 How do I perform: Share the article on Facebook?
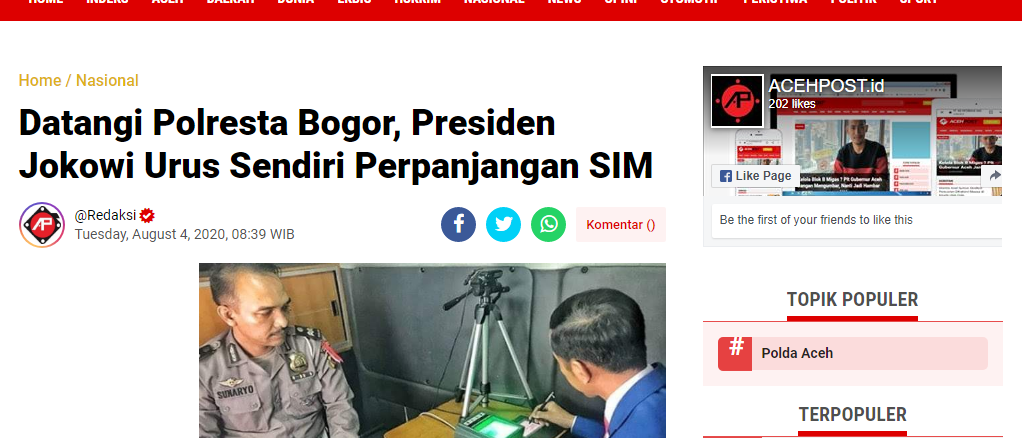(458, 224)
